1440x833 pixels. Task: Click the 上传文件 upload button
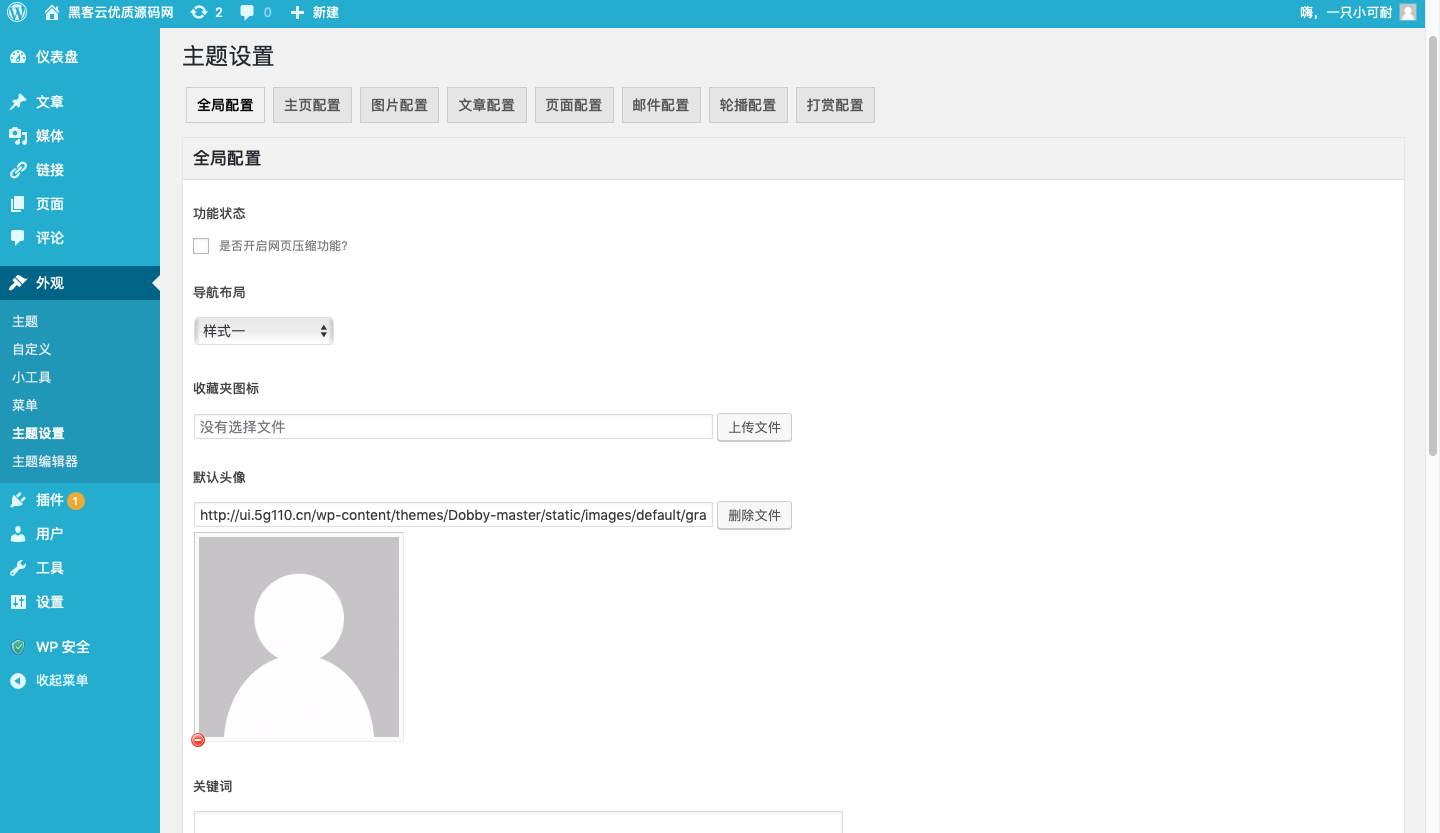coord(754,428)
